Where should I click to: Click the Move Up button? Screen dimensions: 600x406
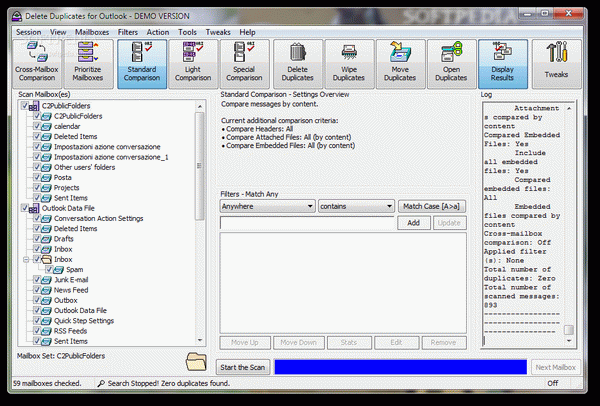coord(245,342)
